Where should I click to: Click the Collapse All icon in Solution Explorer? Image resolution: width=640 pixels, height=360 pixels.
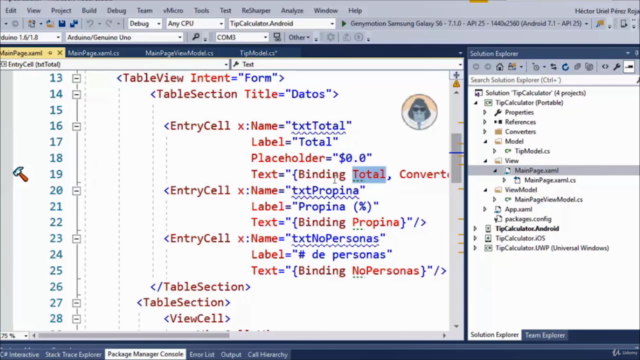(x=577, y=67)
